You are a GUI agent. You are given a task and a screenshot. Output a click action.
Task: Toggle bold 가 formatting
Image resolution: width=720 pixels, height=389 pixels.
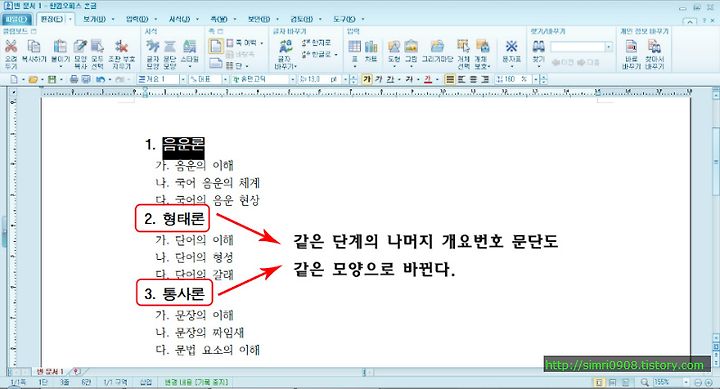366,79
